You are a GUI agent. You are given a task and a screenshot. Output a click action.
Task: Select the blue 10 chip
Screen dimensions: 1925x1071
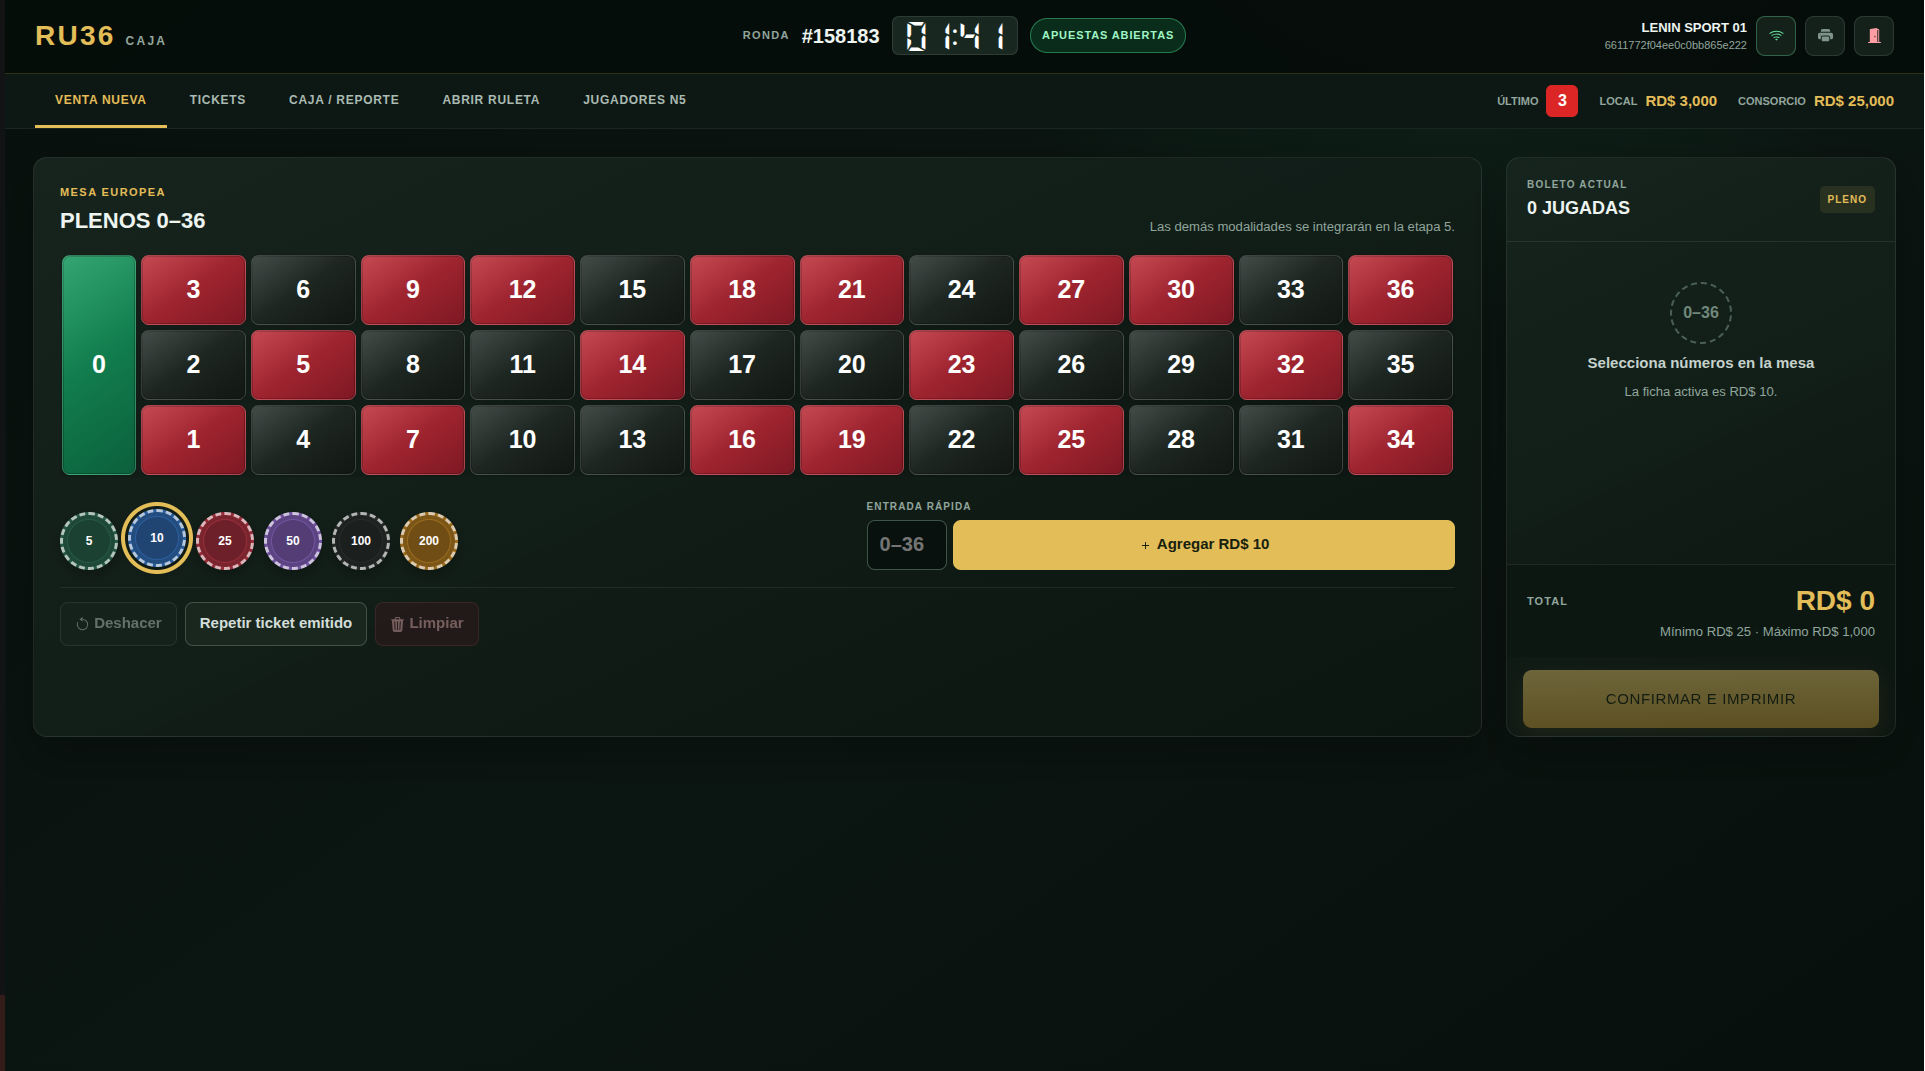coord(157,538)
